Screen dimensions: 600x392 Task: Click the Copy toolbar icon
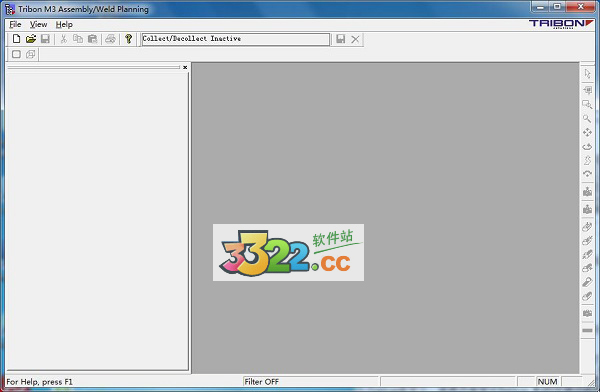(x=78, y=39)
